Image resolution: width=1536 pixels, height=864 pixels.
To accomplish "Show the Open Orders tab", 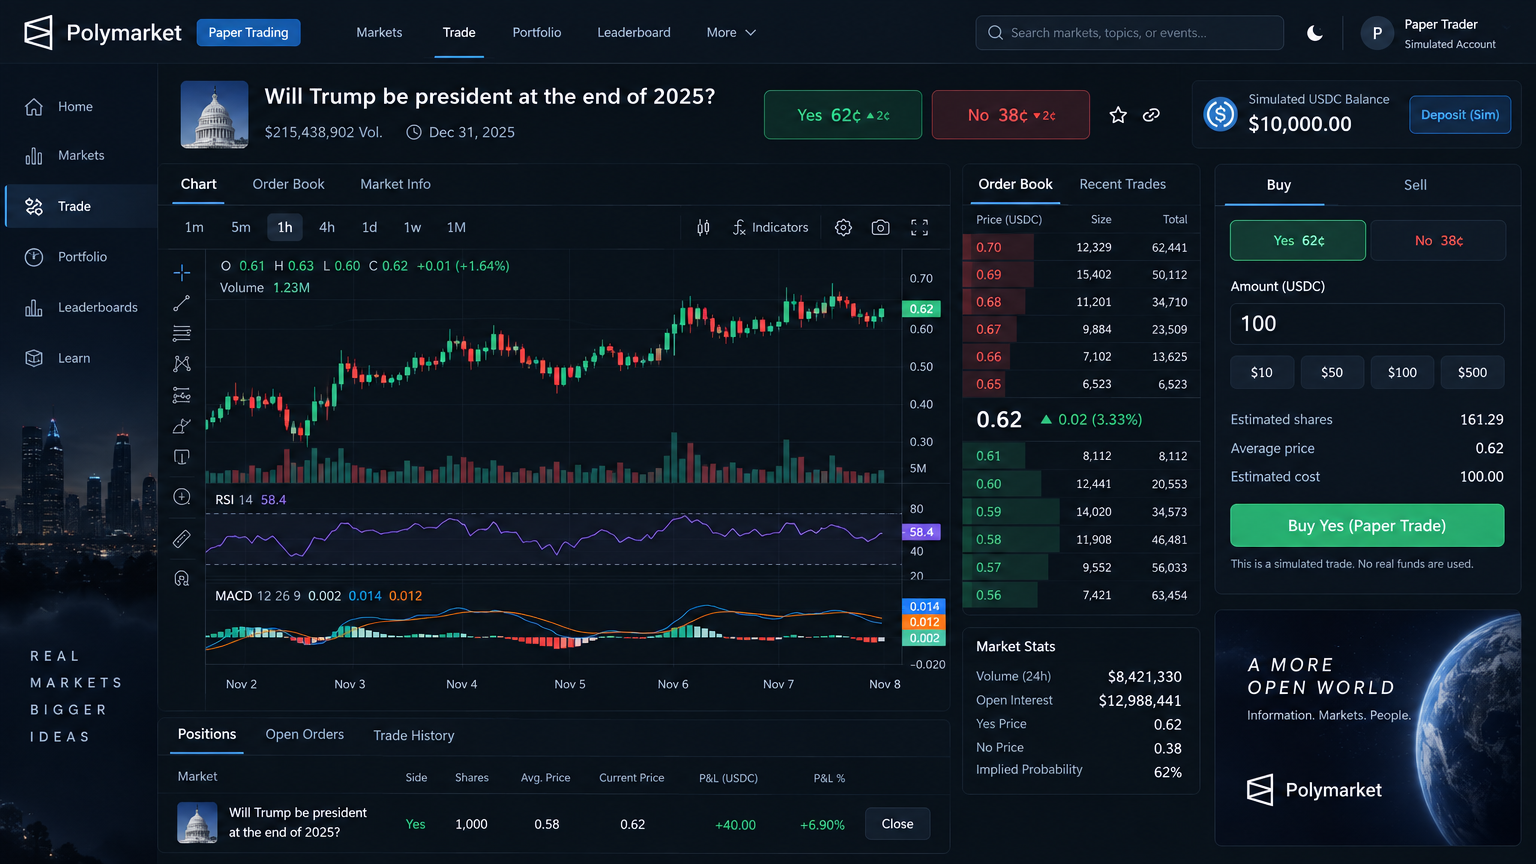I will [305, 734].
